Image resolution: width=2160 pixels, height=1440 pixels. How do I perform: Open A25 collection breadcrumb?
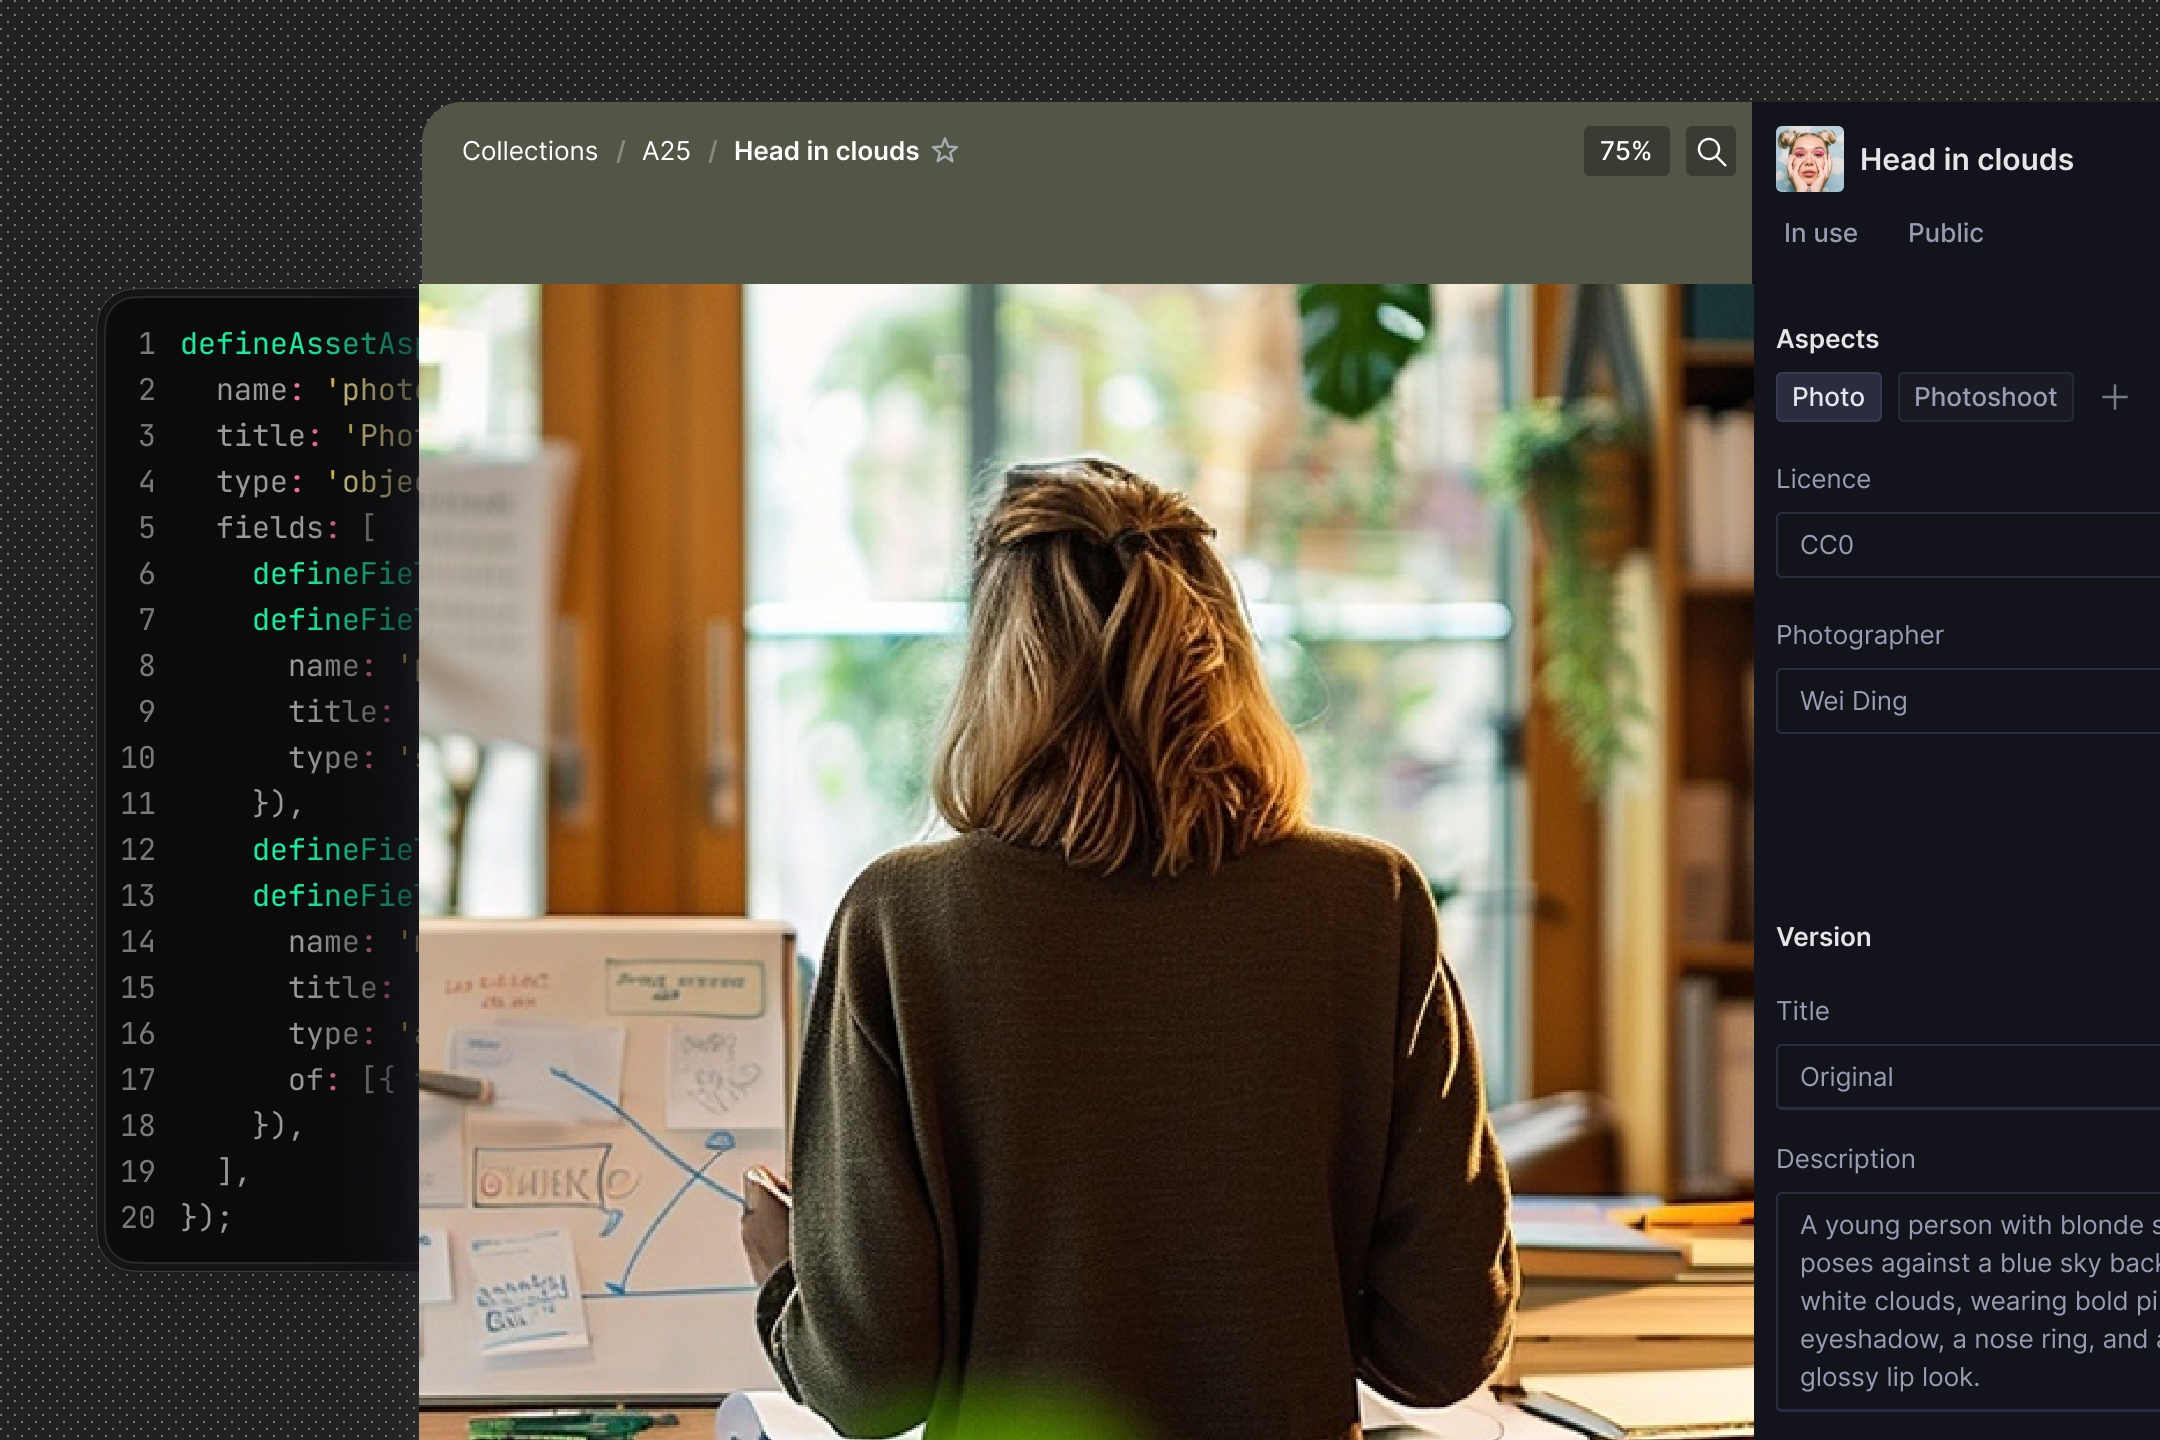pyautogui.click(x=666, y=151)
